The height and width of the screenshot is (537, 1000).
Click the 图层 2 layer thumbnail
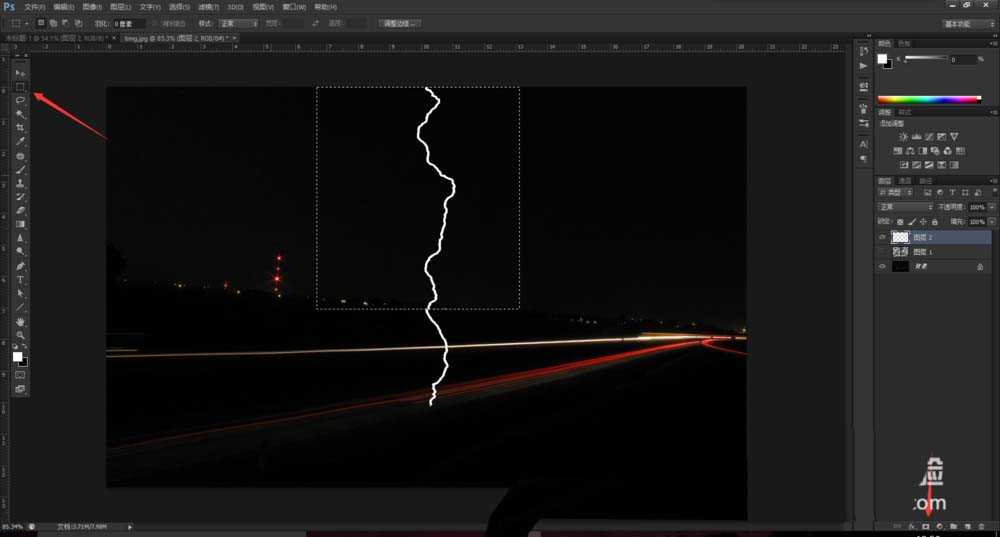[x=900, y=238]
